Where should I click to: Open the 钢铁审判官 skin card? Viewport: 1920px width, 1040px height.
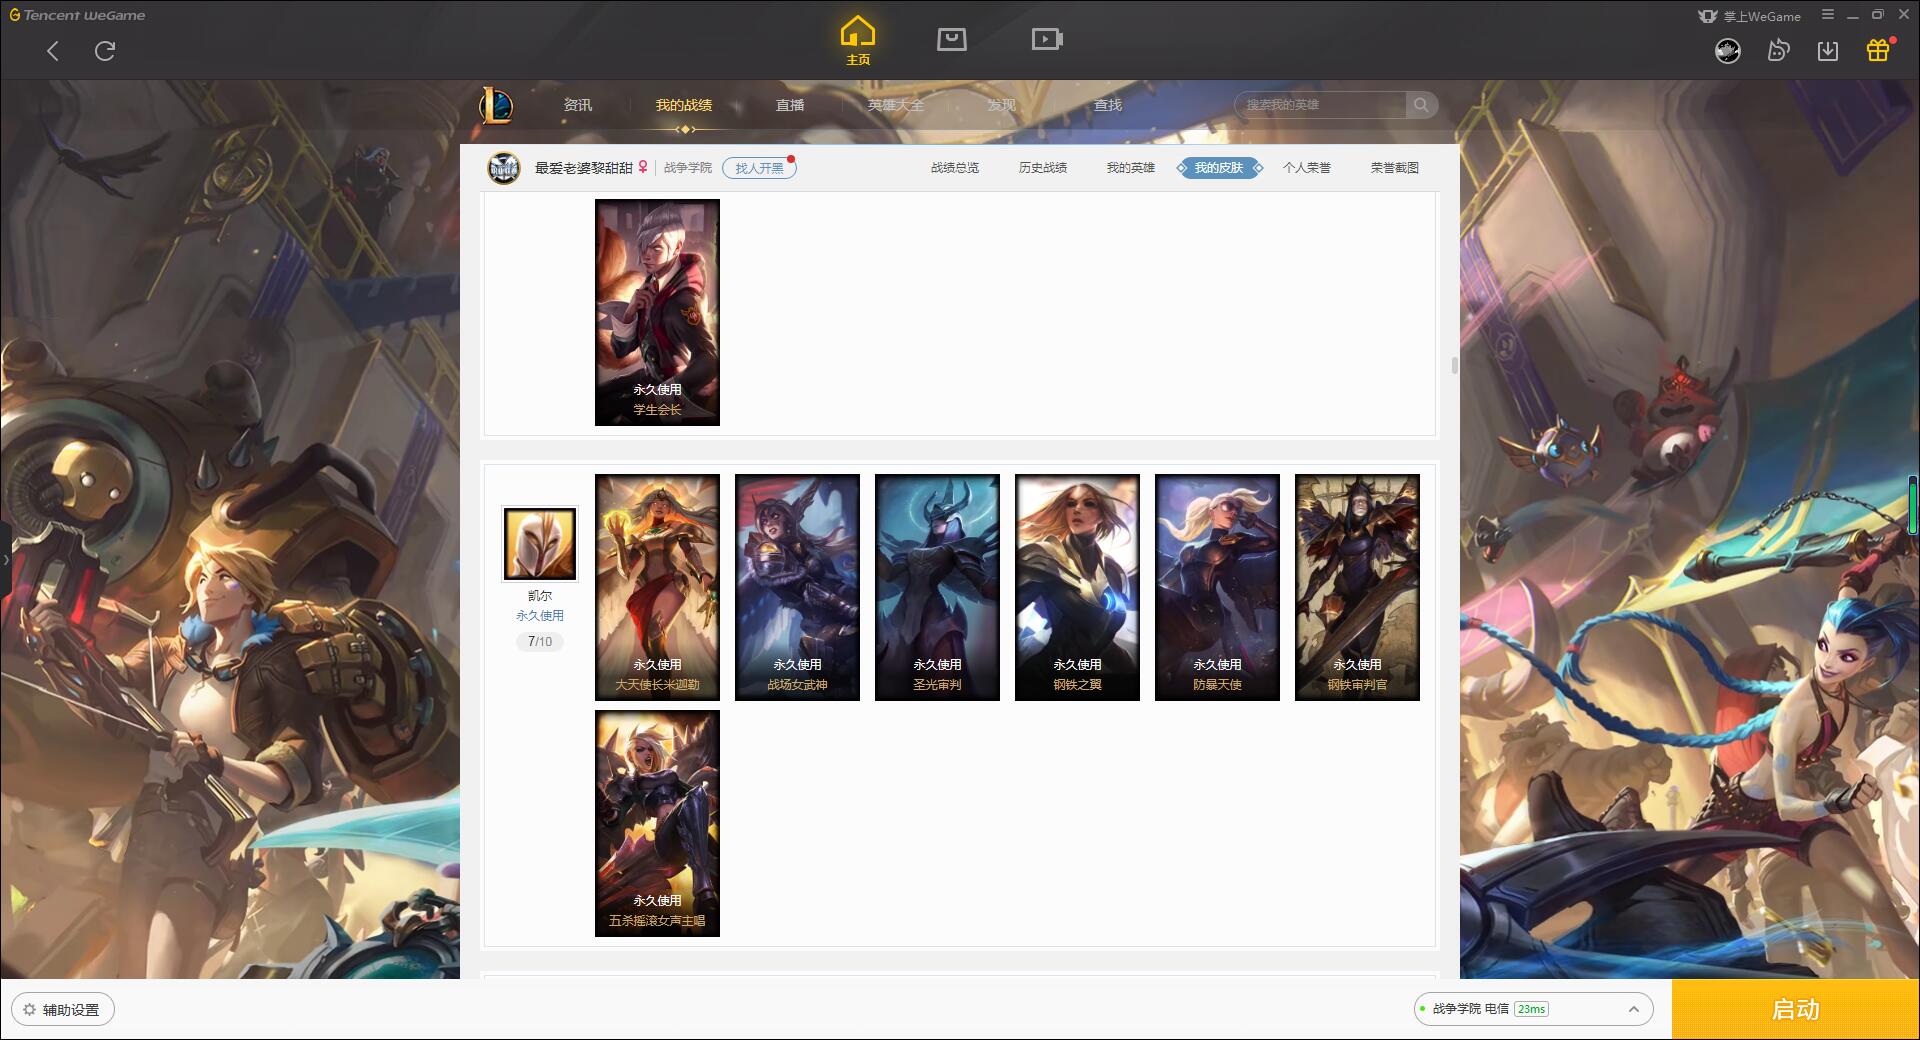click(1357, 587)
